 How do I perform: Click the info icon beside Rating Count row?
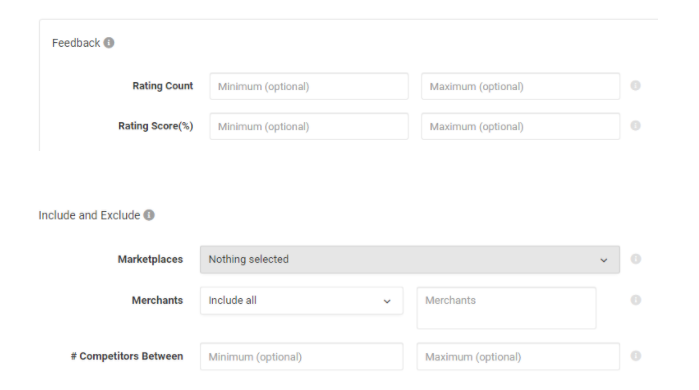(x=635, y=86)
